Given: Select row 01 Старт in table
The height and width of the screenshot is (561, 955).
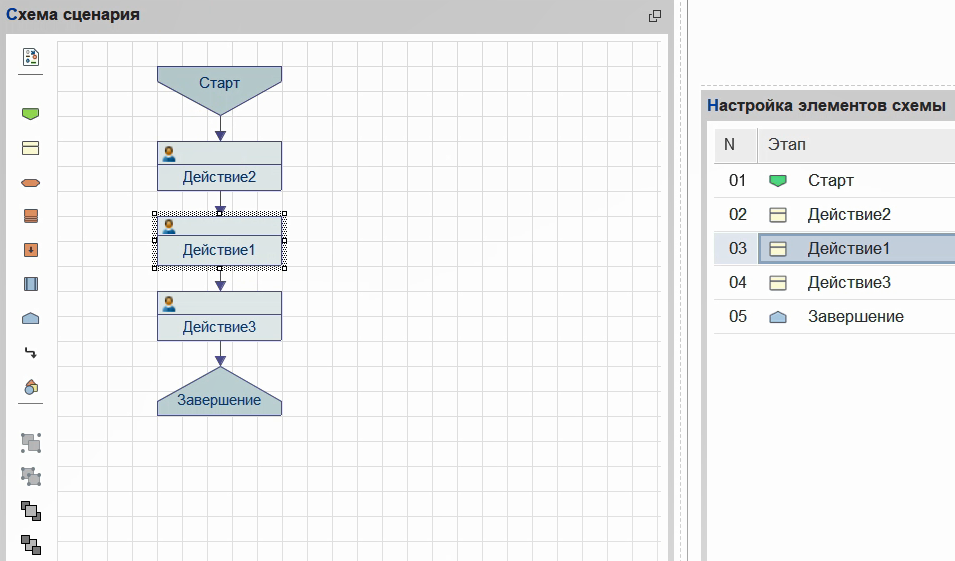Looking at the screenshot, I should tap(834, 180).
